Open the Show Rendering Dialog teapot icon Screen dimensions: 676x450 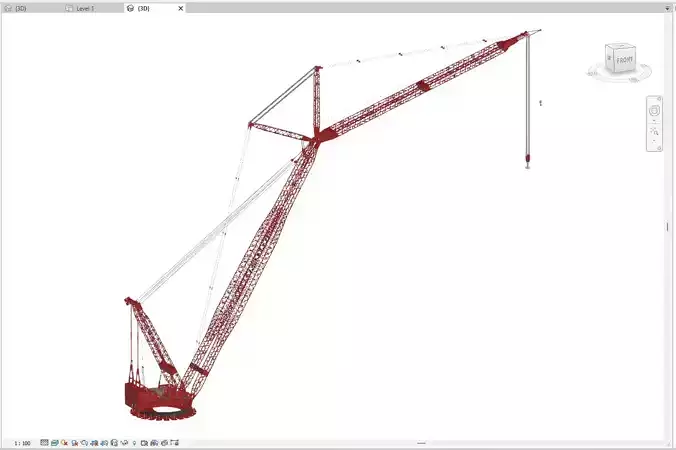coord(84,443)
